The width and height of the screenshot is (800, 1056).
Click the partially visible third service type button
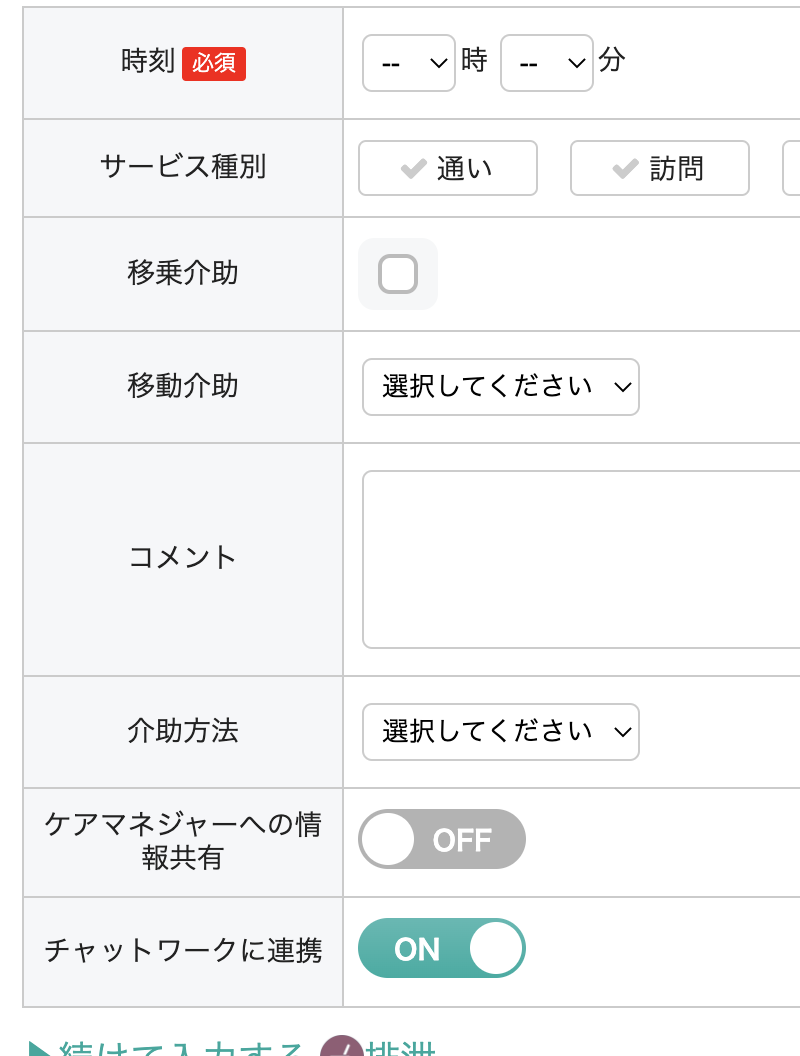pos(791,168)
